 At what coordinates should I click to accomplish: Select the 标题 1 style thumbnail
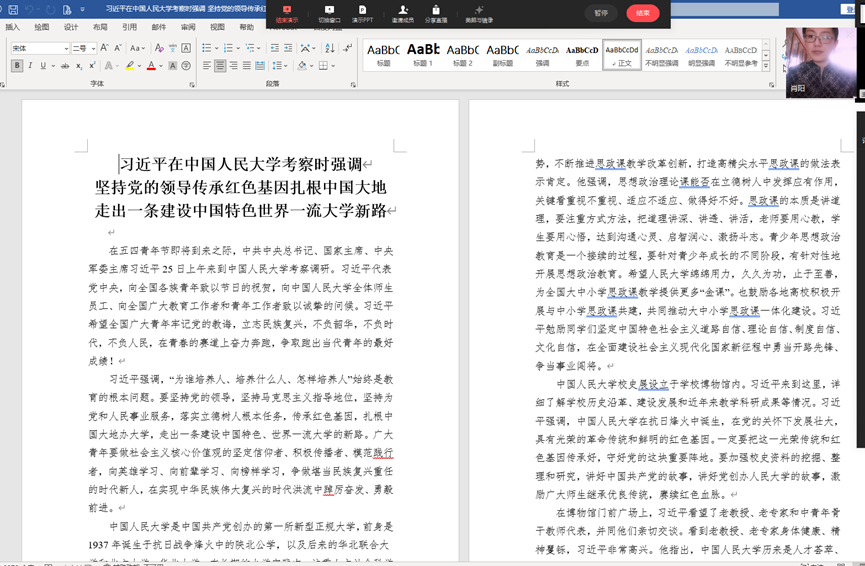pos(422,53)
